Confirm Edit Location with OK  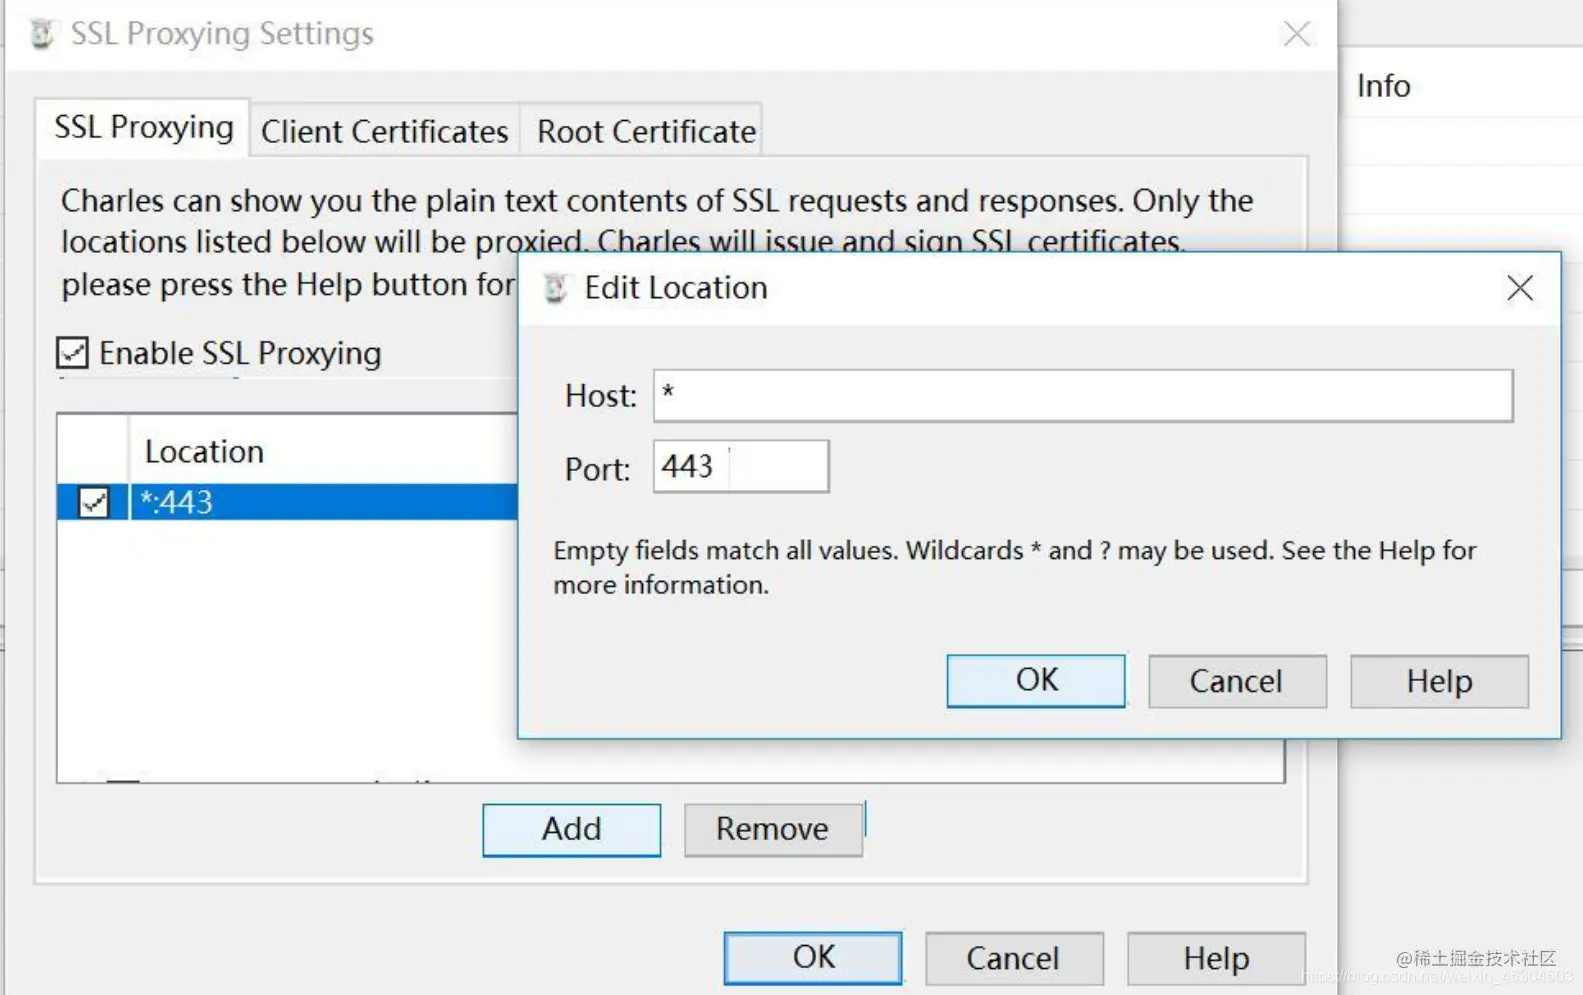click(x=1036, y=681)
